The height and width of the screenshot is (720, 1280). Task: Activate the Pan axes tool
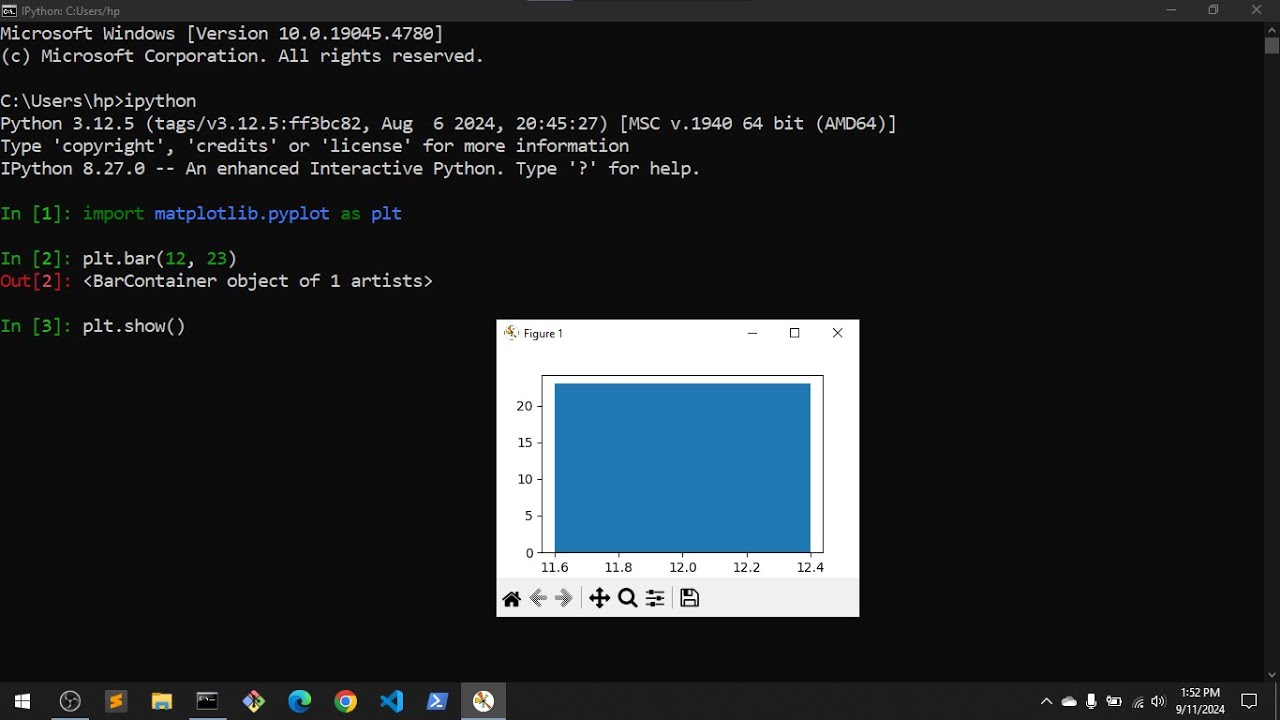599,598
